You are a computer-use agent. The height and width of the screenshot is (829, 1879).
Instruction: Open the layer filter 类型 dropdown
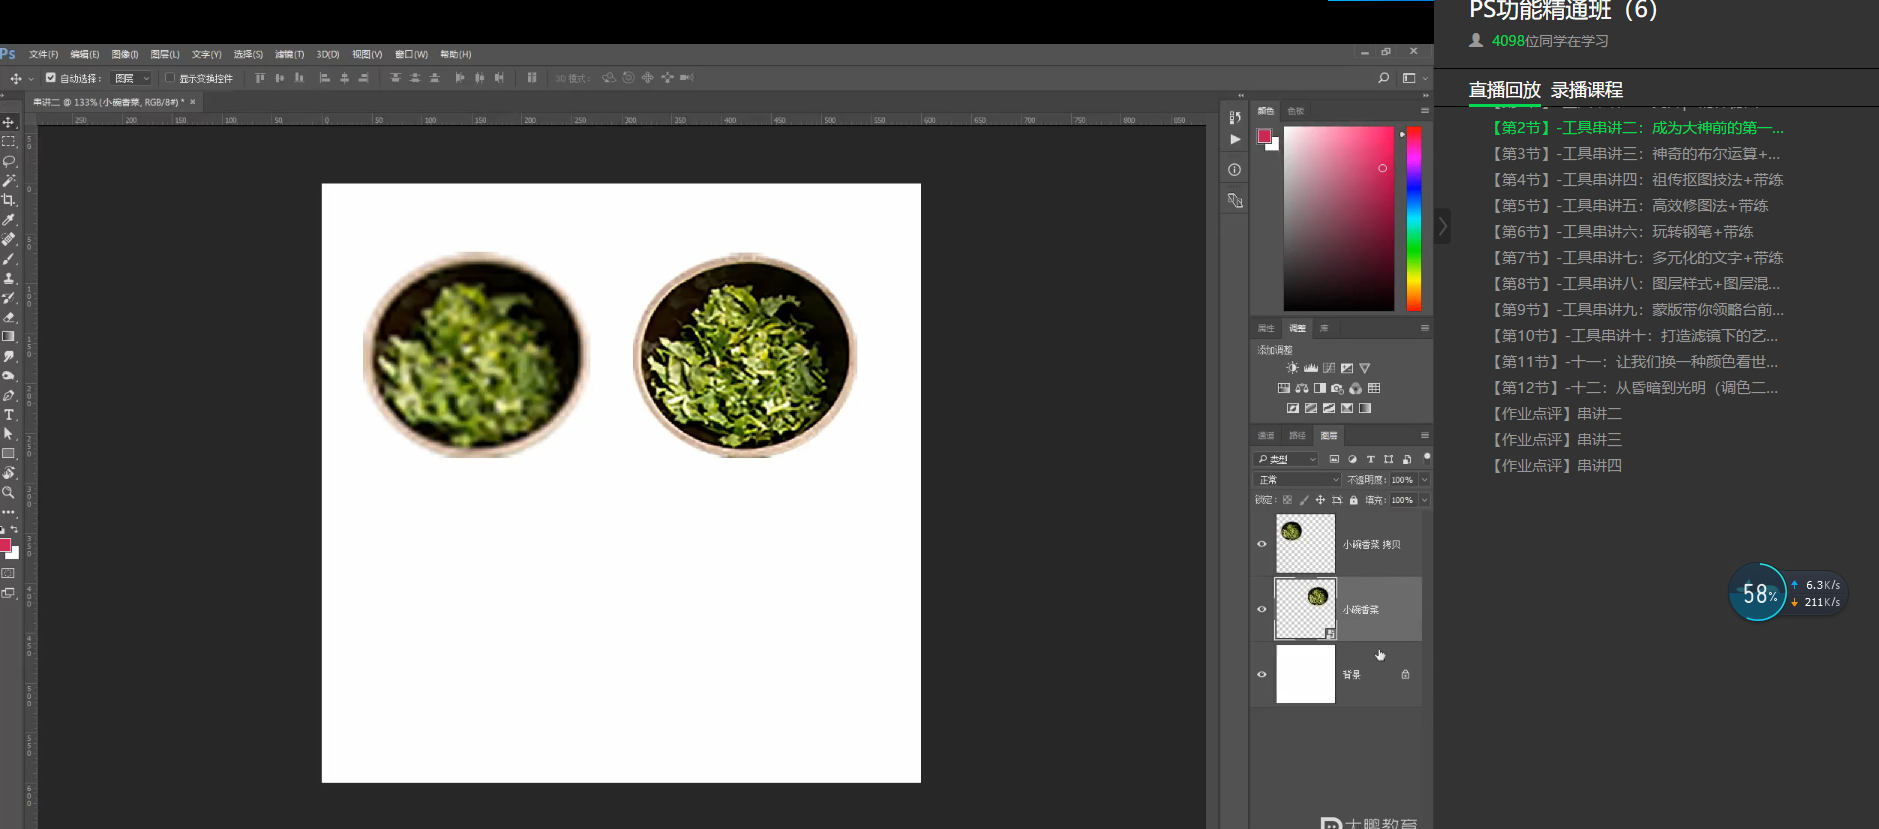[x=1287, y=459]
